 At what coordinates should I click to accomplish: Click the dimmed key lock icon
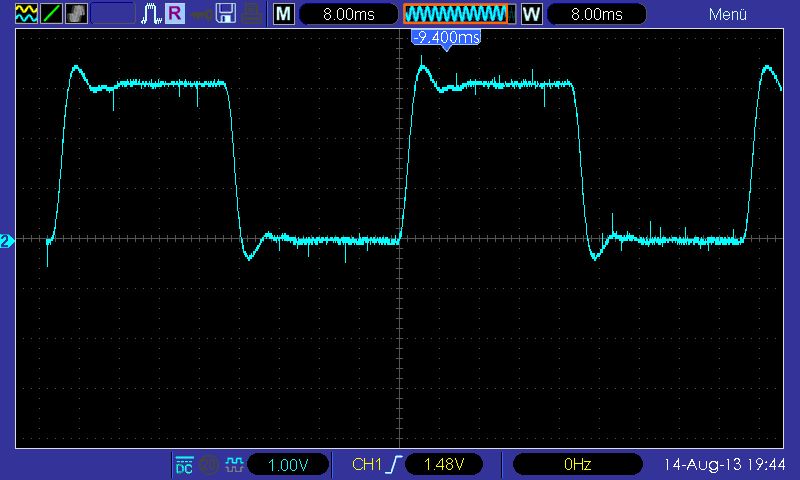[201, 14]
